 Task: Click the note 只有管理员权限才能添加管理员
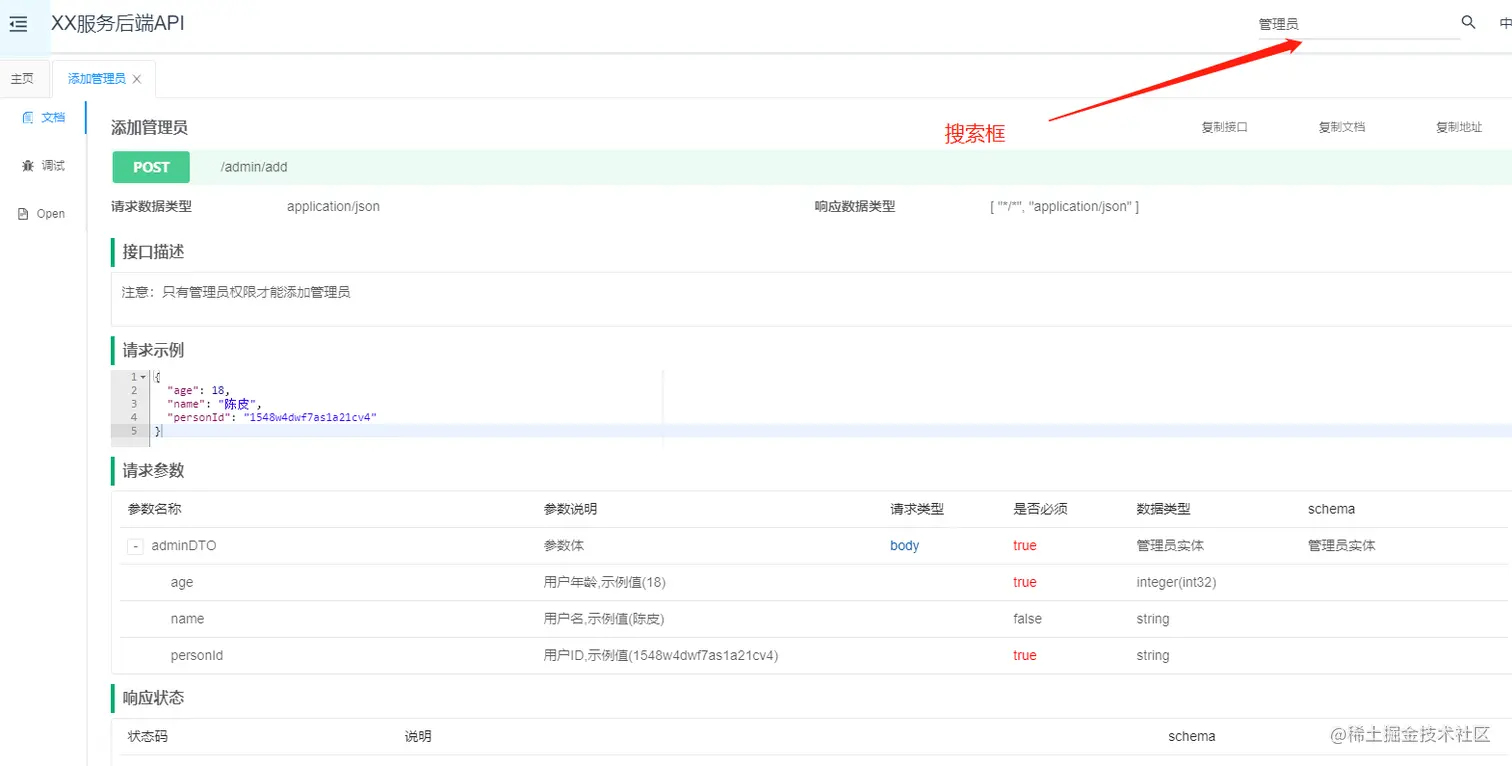point(236,292)
